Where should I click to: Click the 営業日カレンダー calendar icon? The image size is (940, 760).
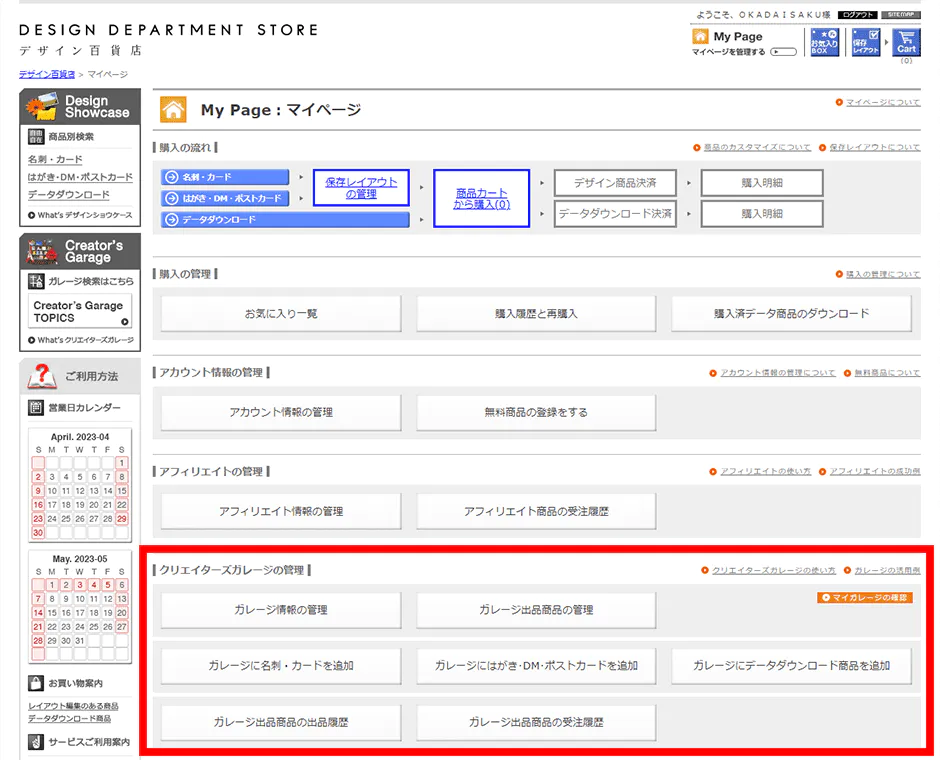pyautogui.click(x=37, y=407)
